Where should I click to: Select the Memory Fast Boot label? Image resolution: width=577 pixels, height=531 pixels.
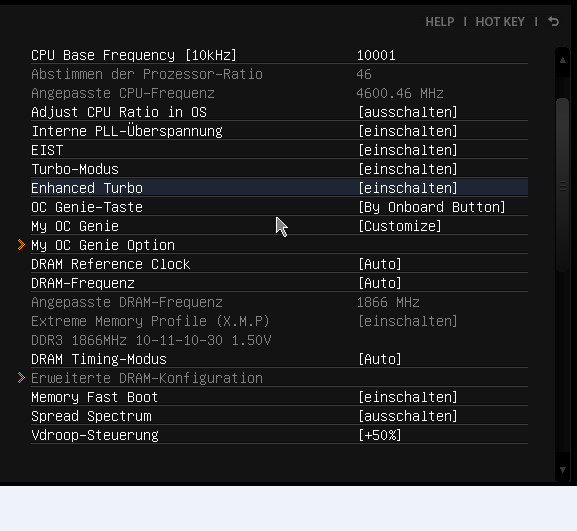pyautogui.click(x=95, y=397)
